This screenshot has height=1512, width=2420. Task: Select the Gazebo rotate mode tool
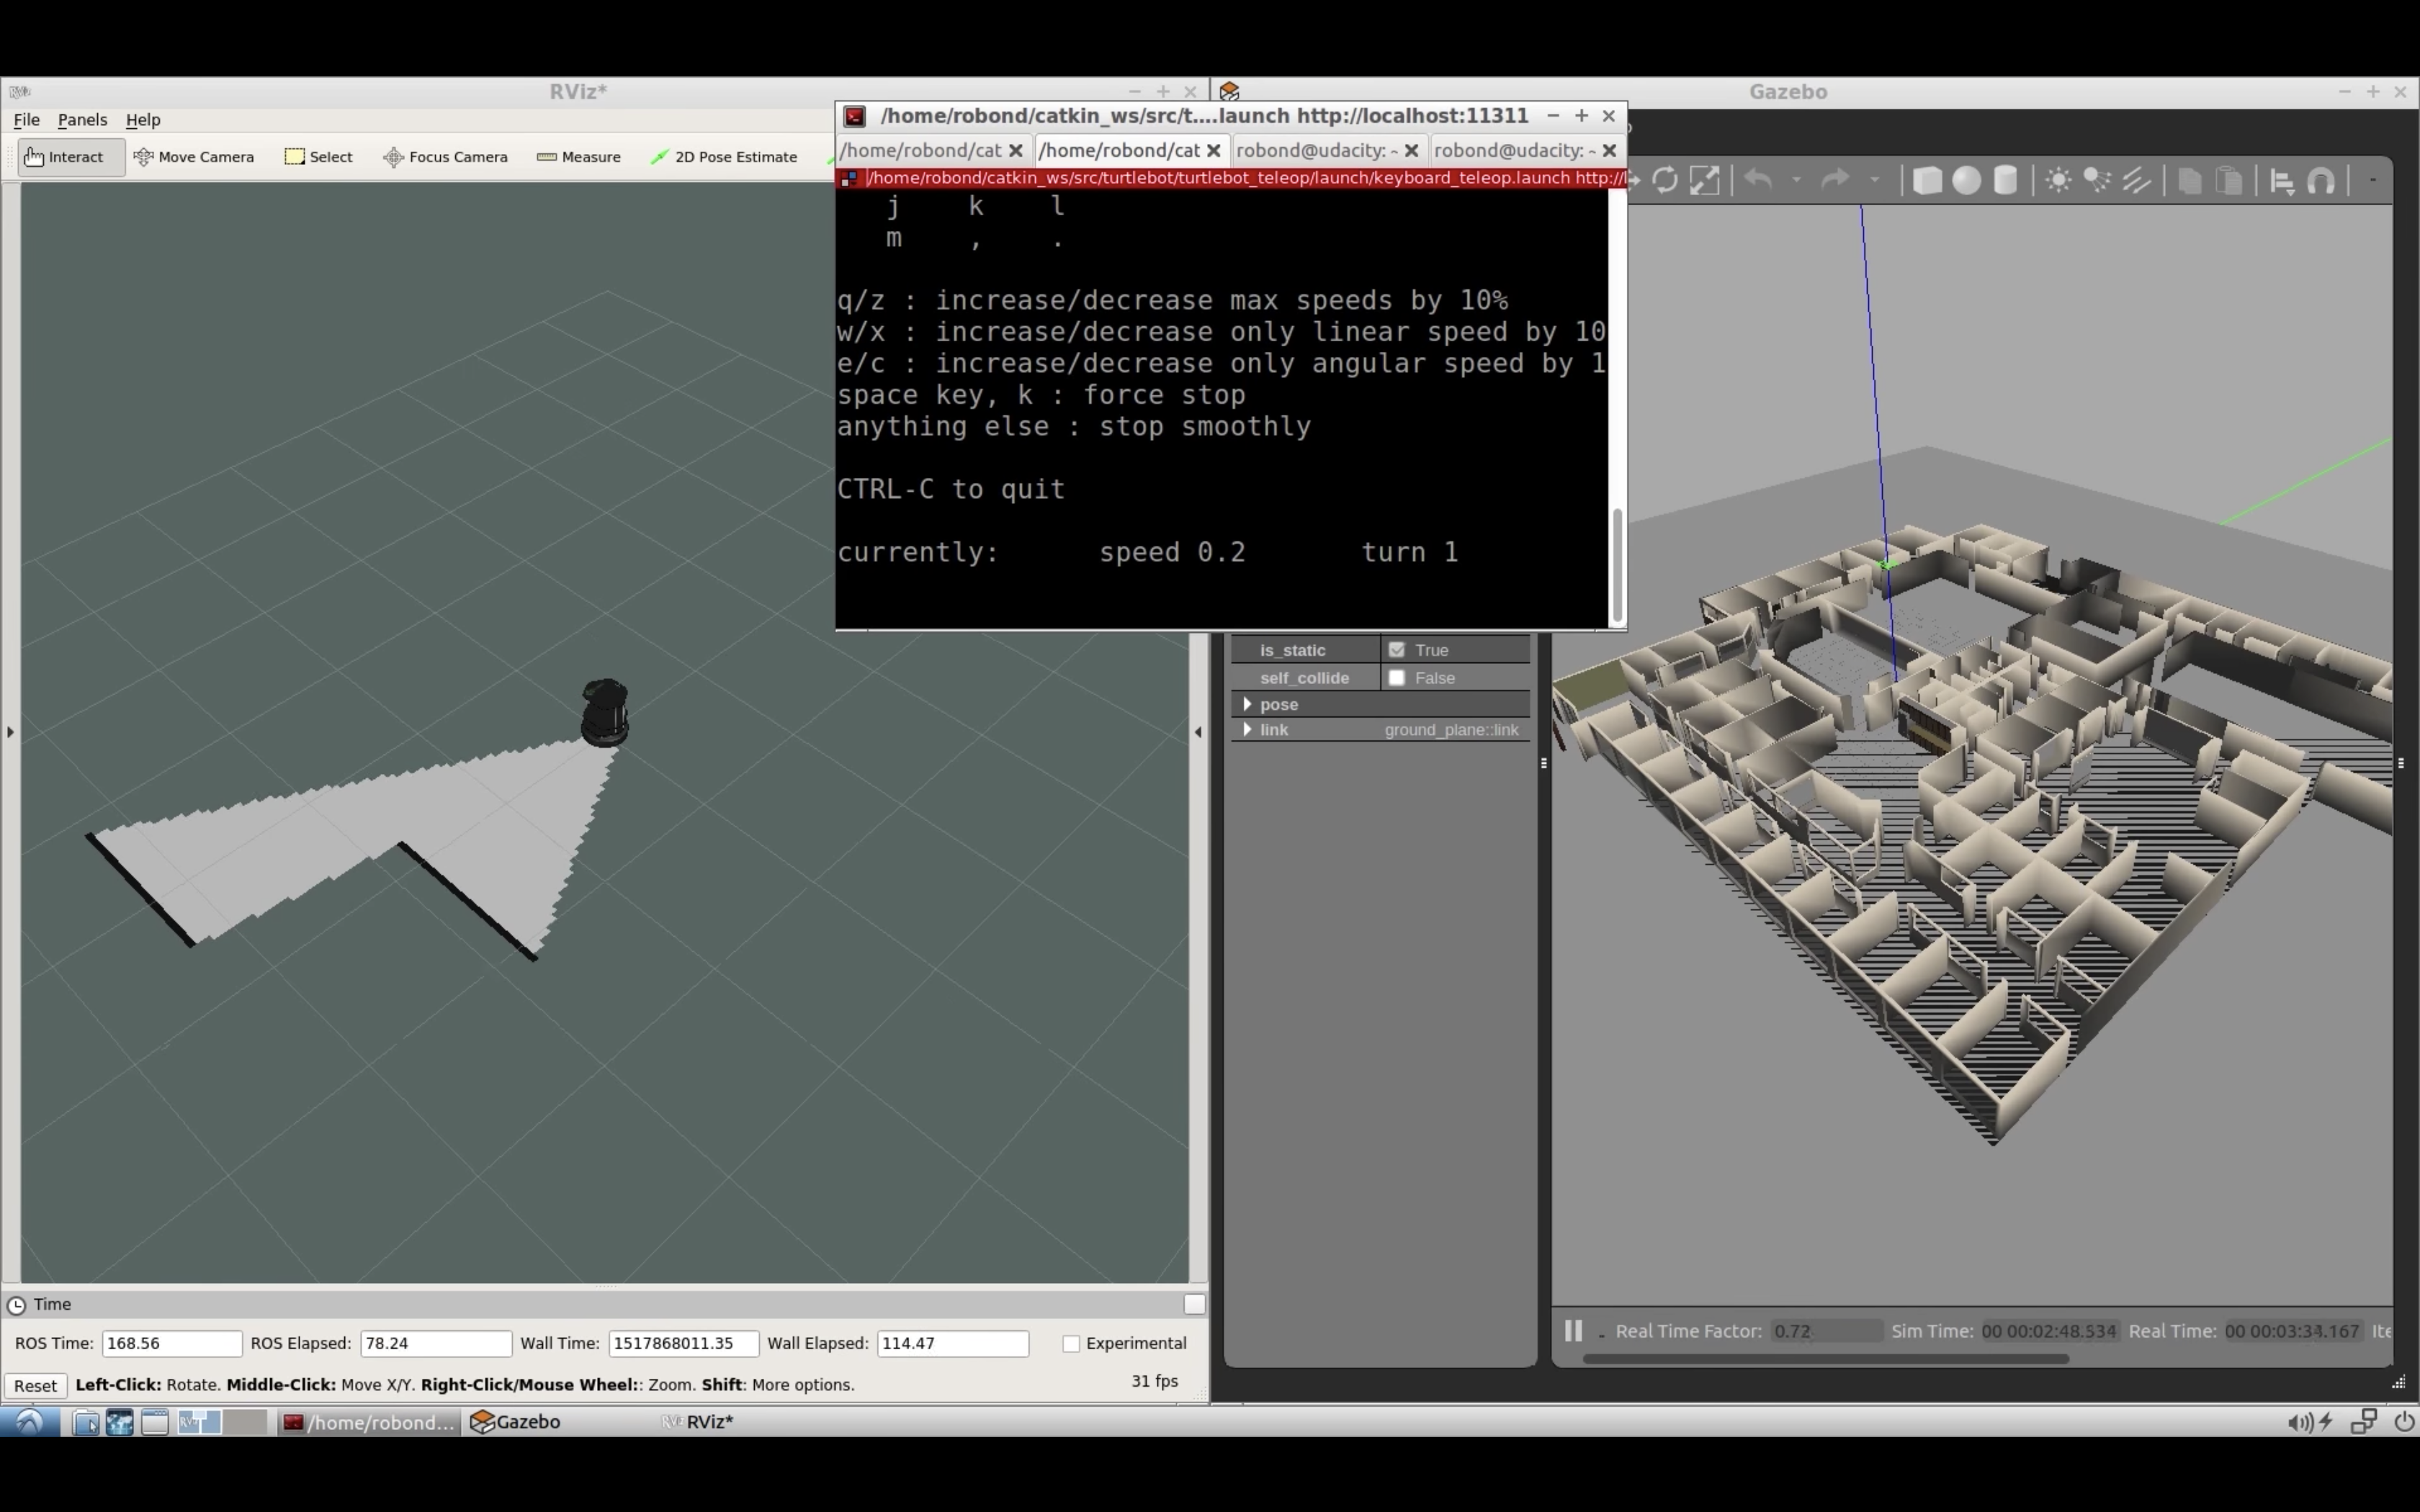point(1665,181)
